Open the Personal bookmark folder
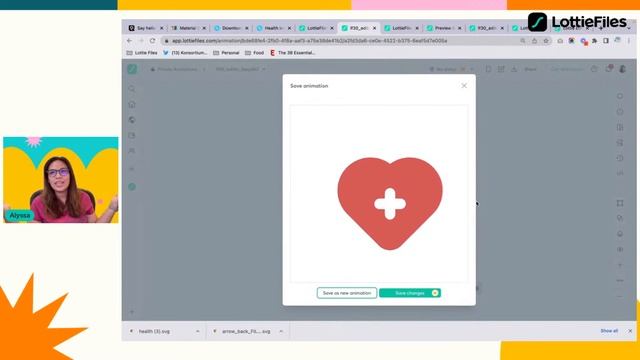Image resolution: width=640 pixels, height=360 pixels. pos(226,53)
